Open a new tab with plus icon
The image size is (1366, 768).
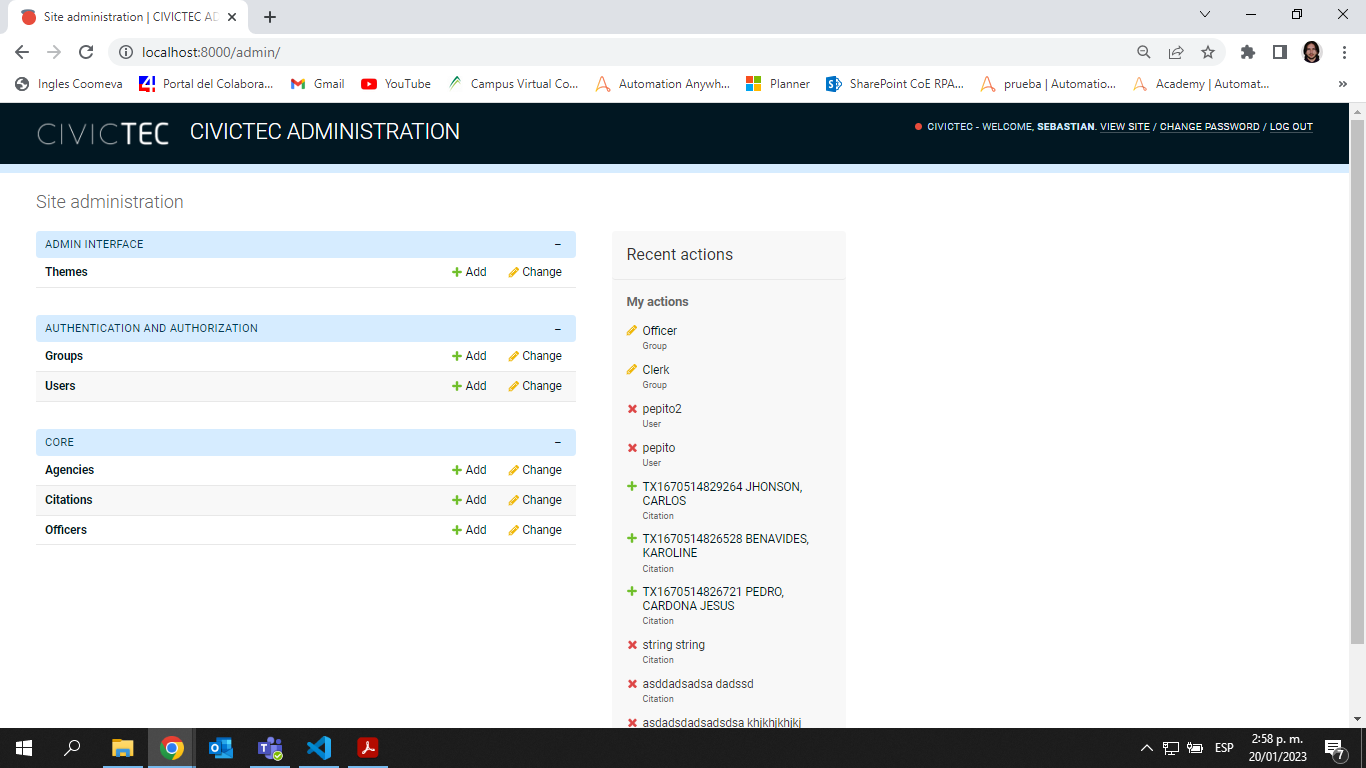270,17
